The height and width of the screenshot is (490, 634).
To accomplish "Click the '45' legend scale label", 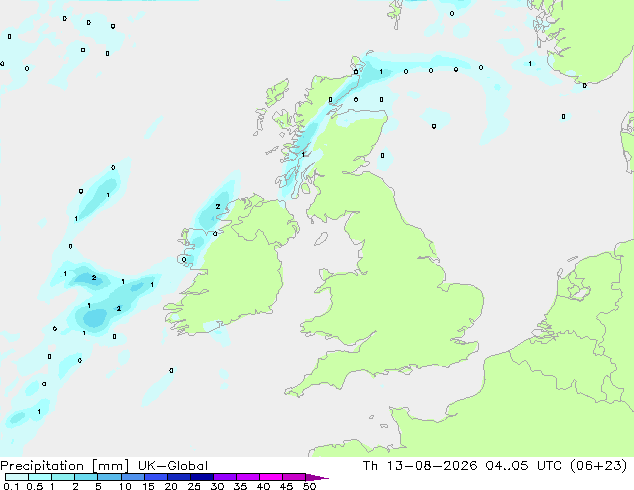I will (286, 486).
